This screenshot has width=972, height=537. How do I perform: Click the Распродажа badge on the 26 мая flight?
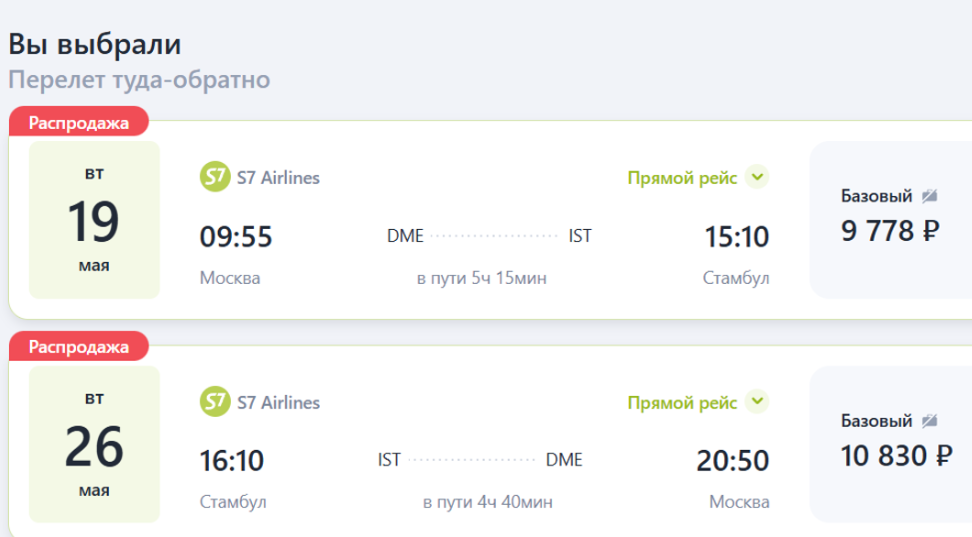point(79,347)
